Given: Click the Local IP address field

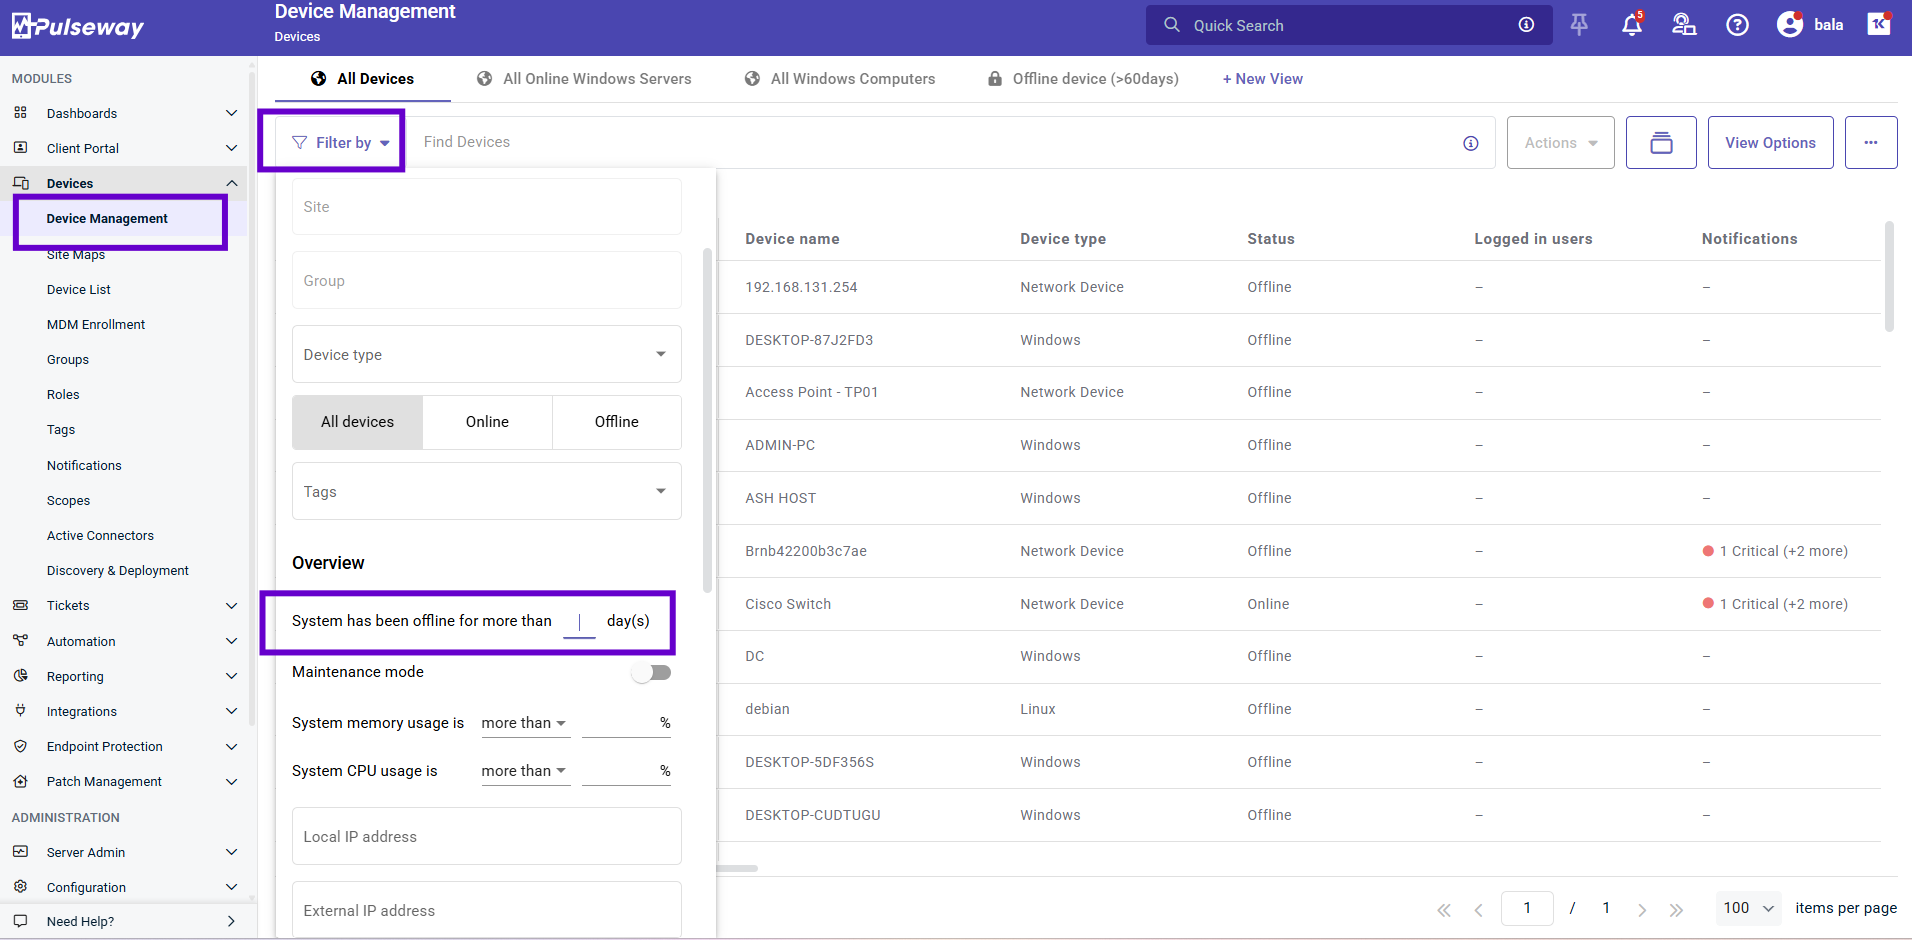Looking at the screenshot, I should tap(487, 836).
